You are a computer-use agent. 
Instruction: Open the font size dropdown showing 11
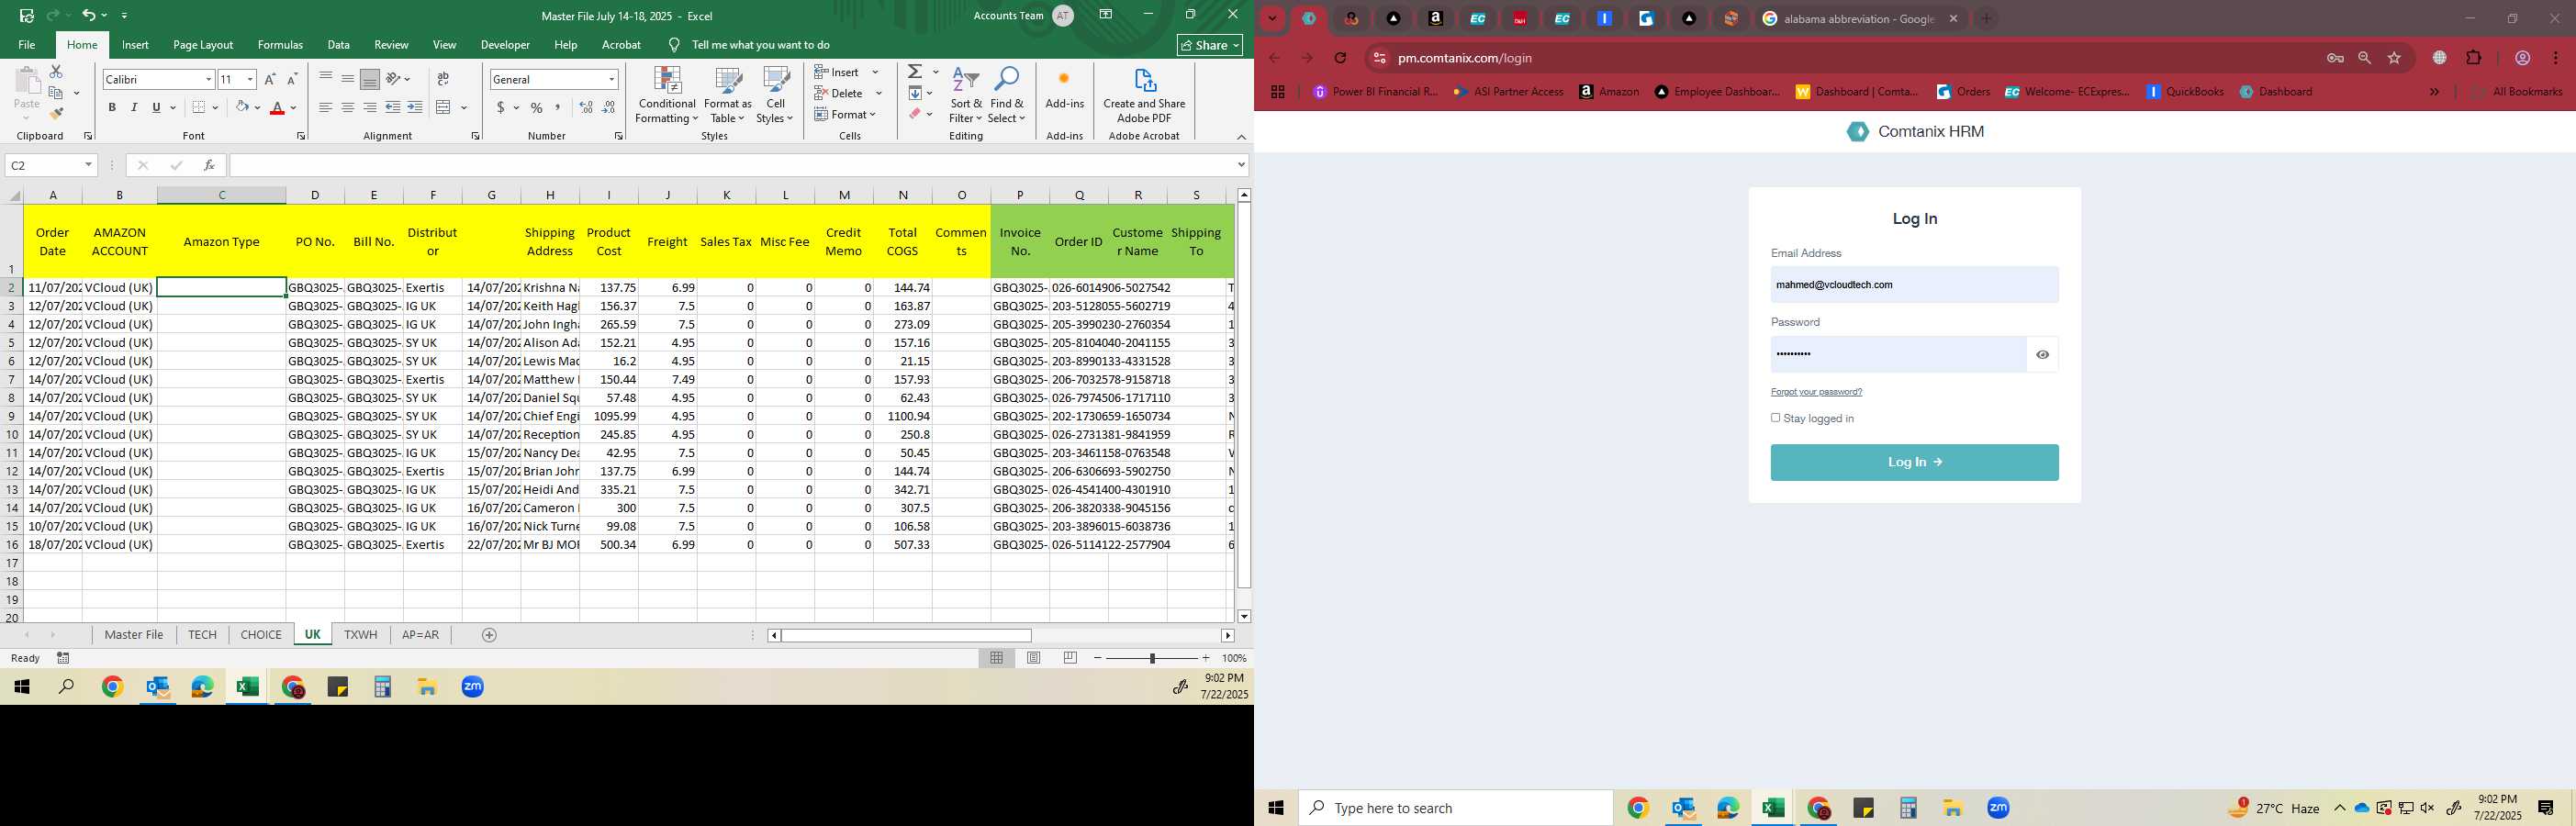click(x=250, y=79)
